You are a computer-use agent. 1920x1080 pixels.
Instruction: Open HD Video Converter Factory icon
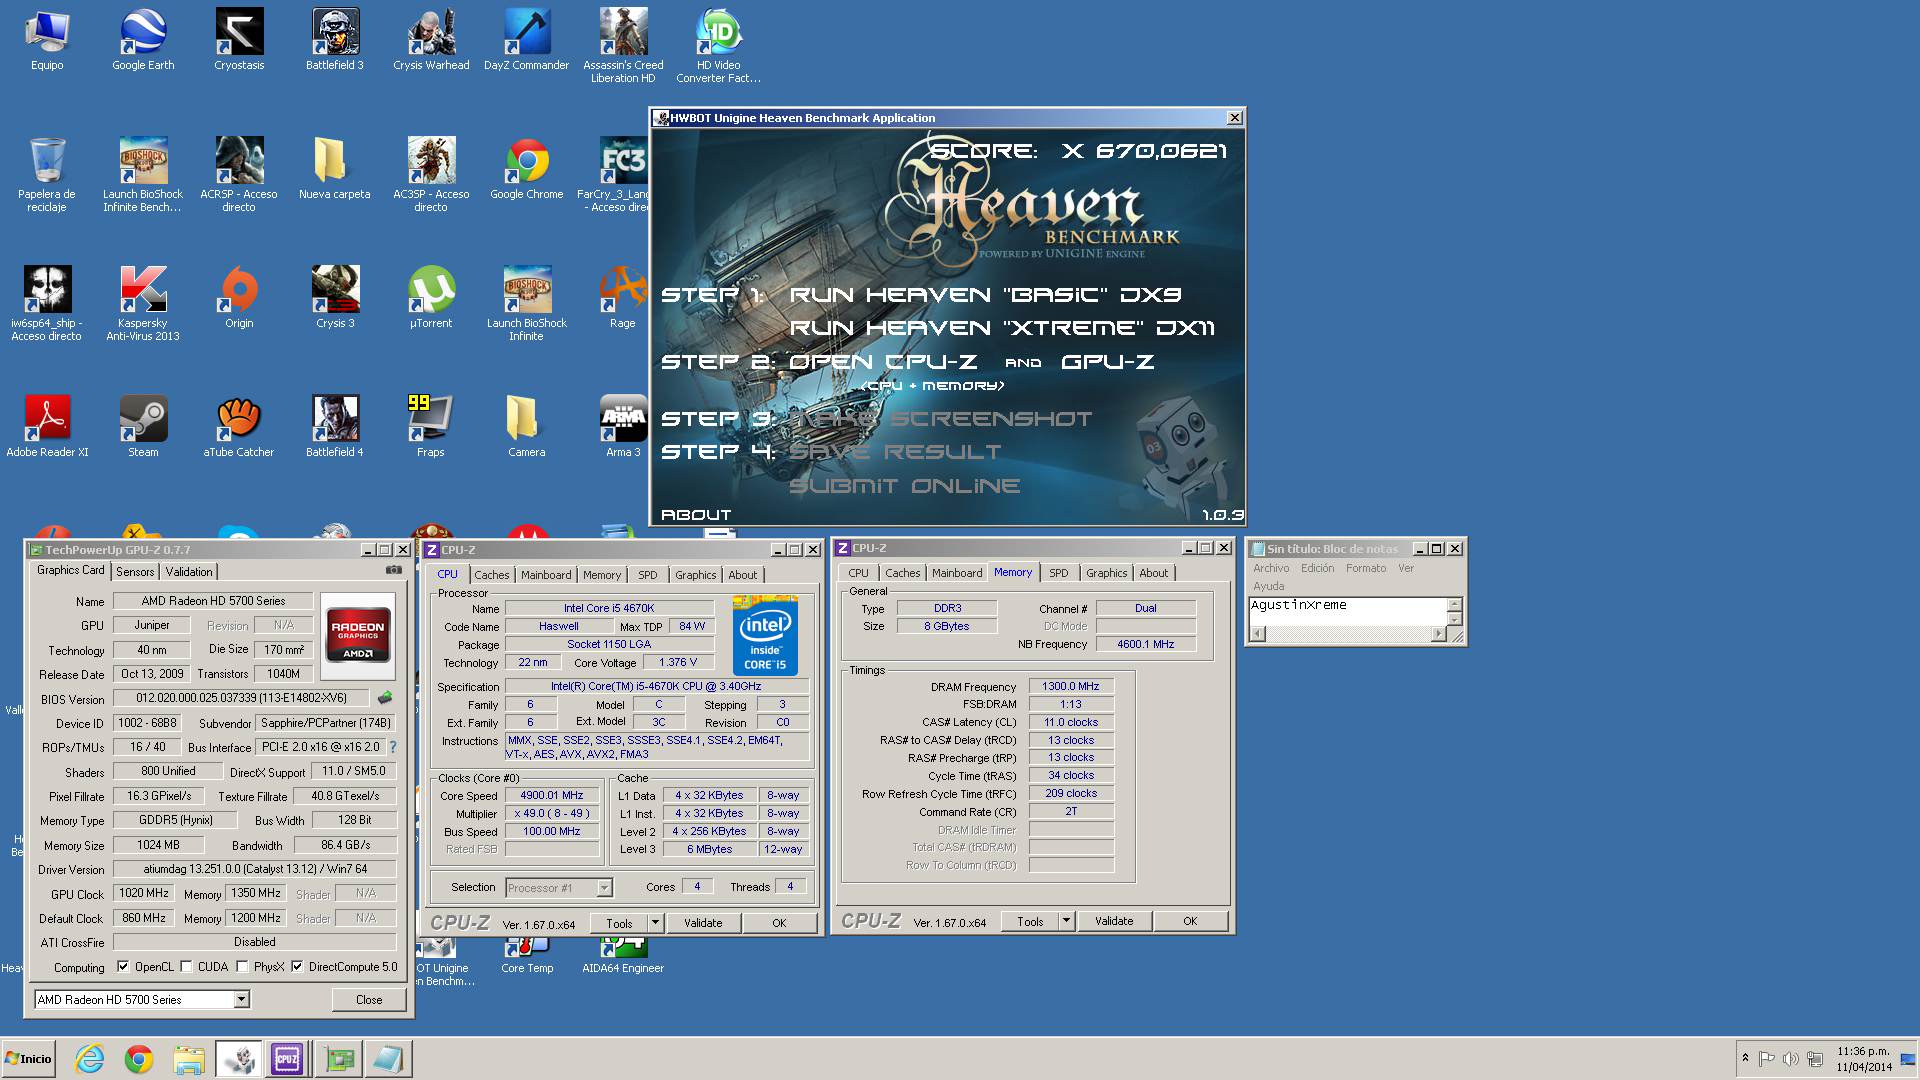point(719,46)
